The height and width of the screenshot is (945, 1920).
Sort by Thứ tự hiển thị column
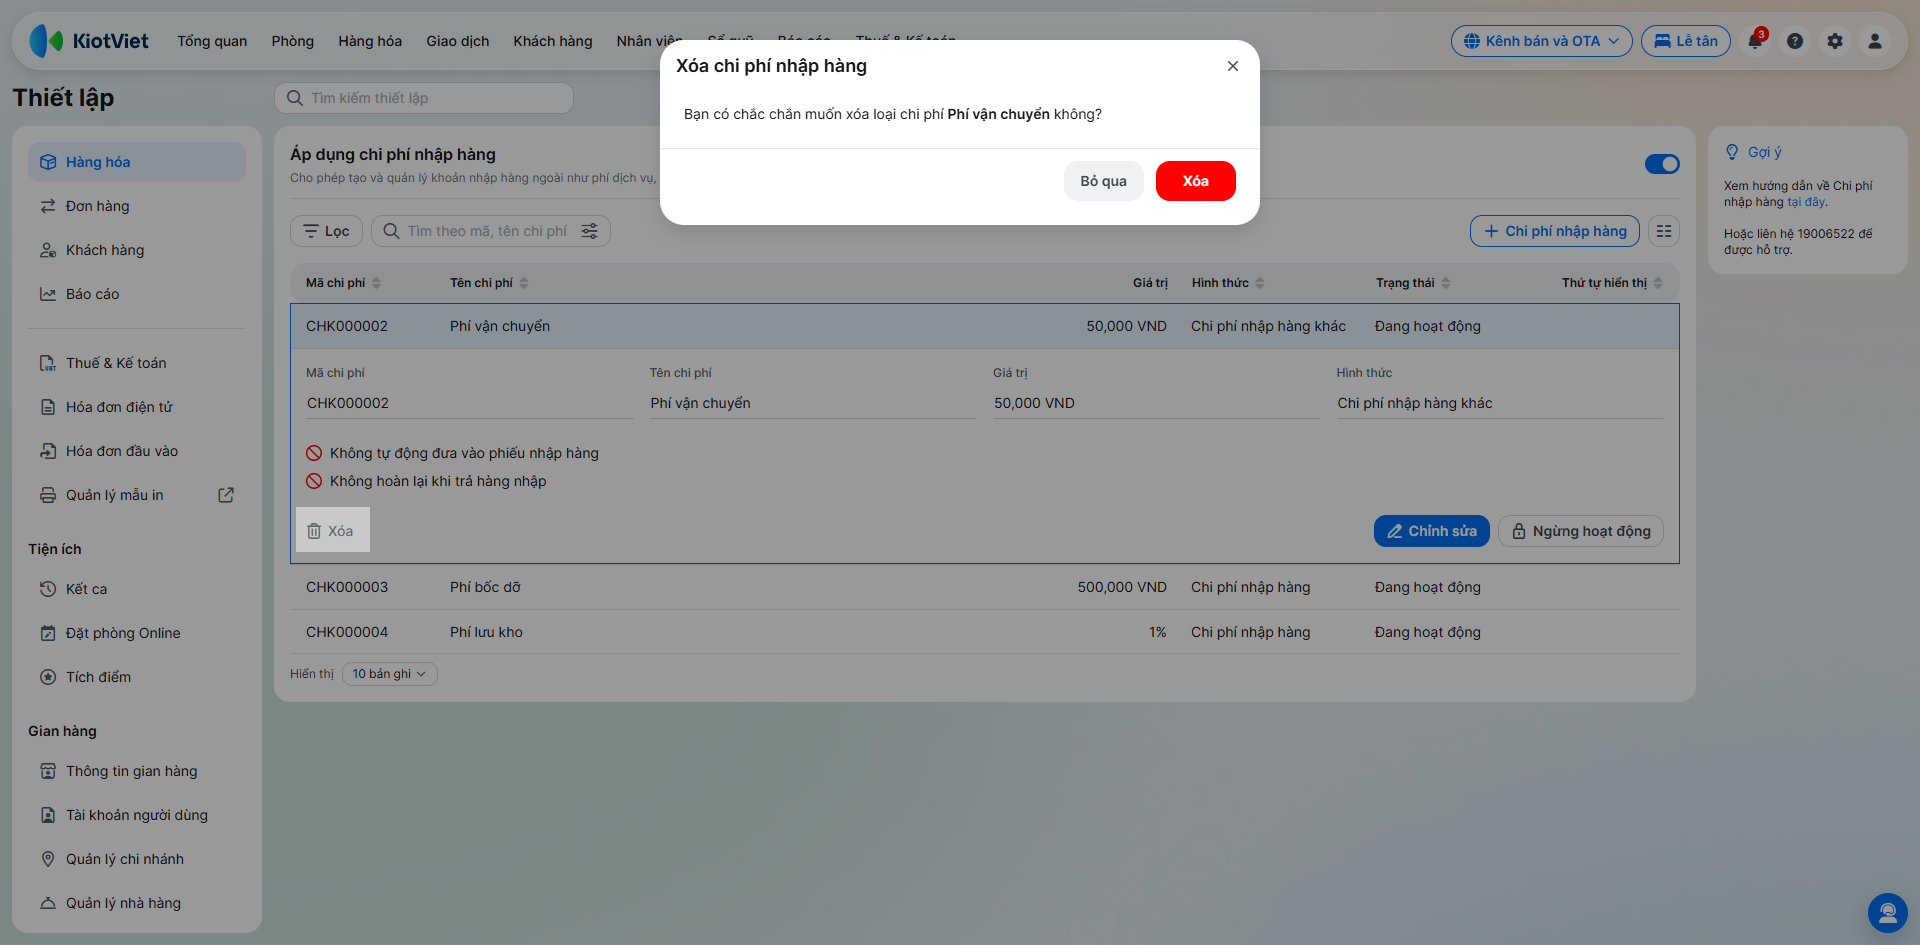(x=1612, y=283)
